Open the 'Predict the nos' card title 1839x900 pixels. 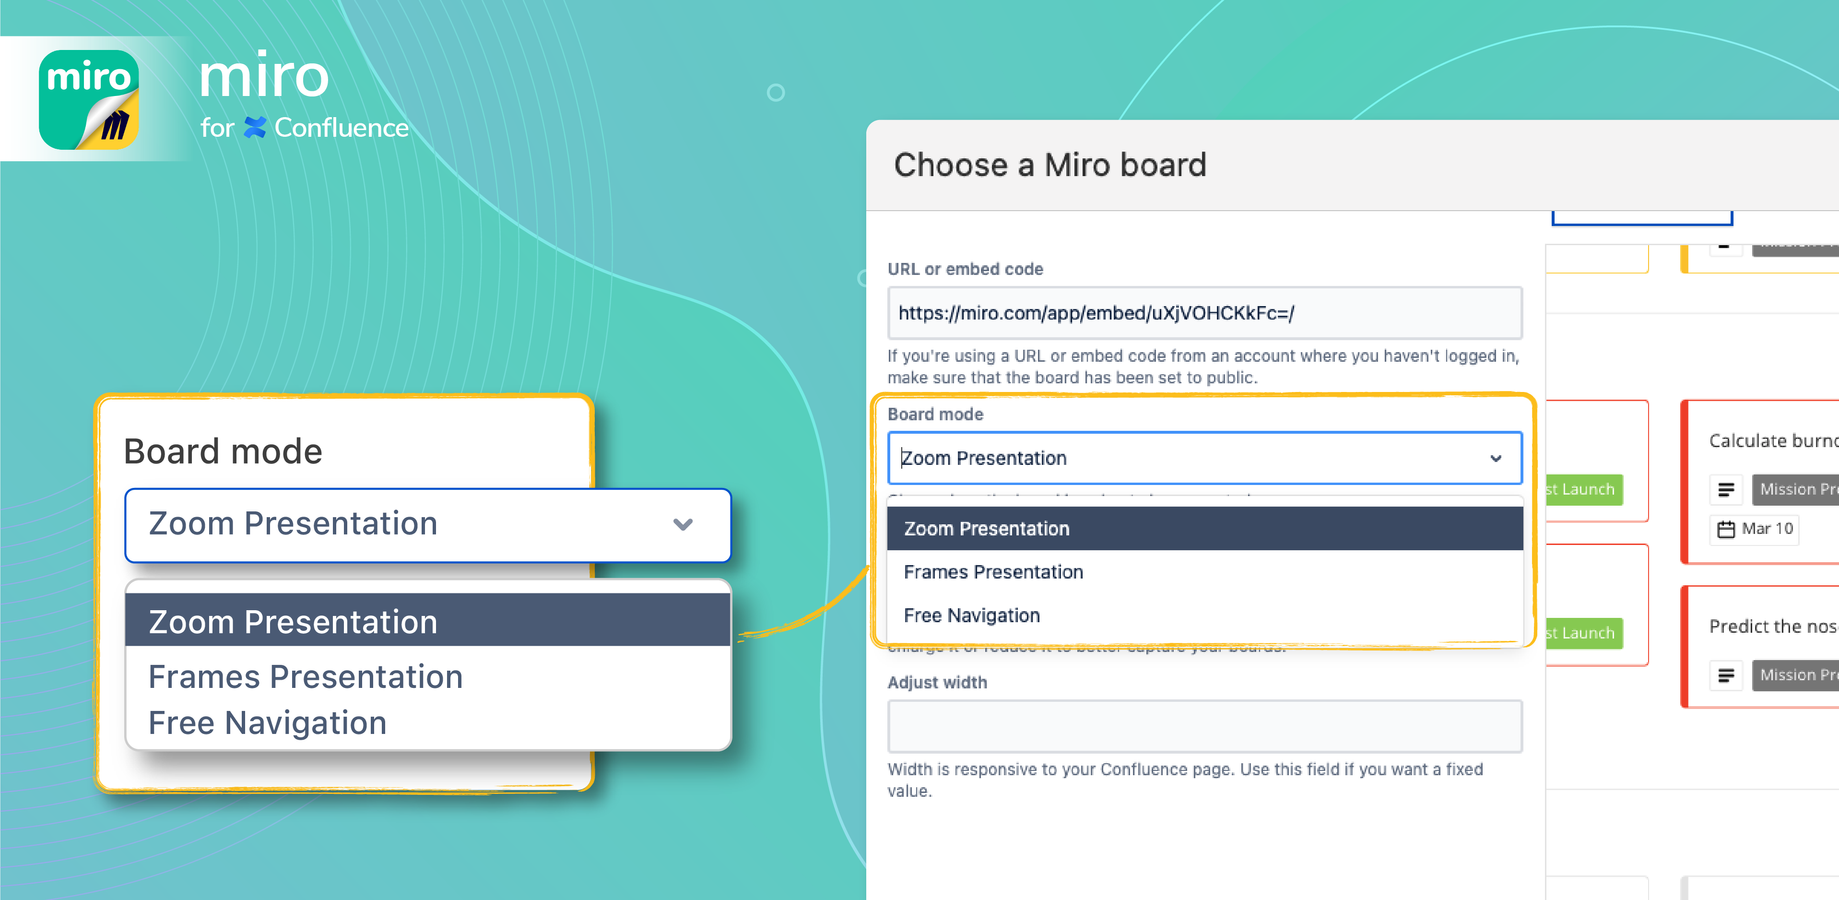coord(1773,626)
